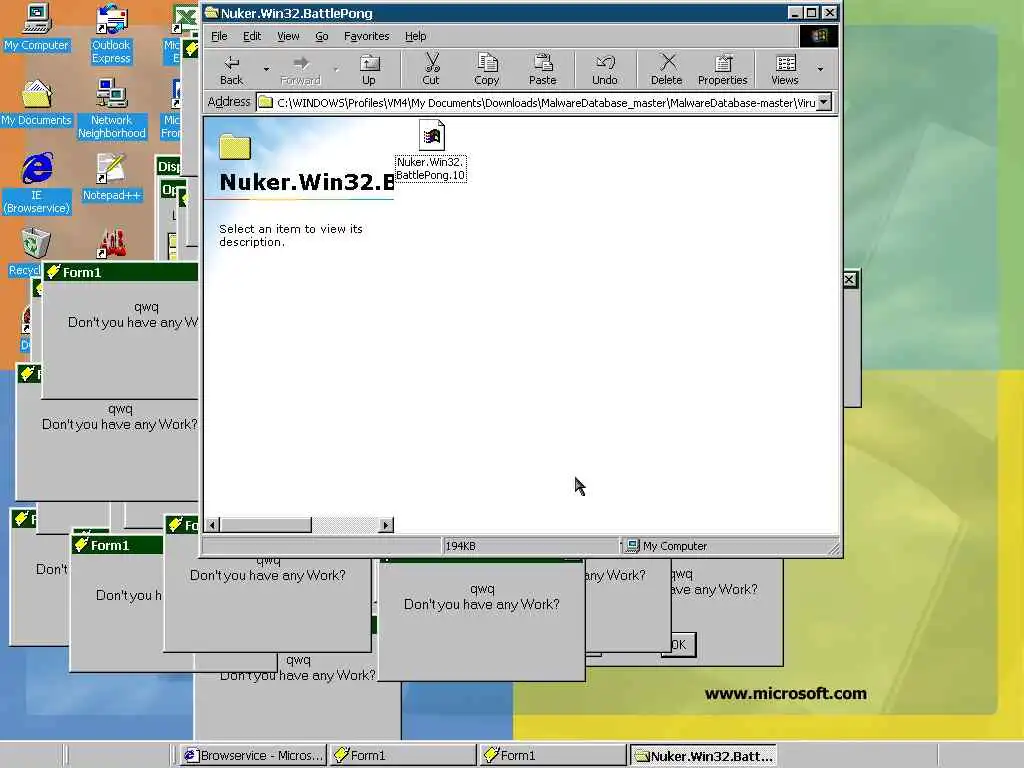Switch to Browservice taskbar button
This screenshot has height=768, width=1024.
[253, 756]
